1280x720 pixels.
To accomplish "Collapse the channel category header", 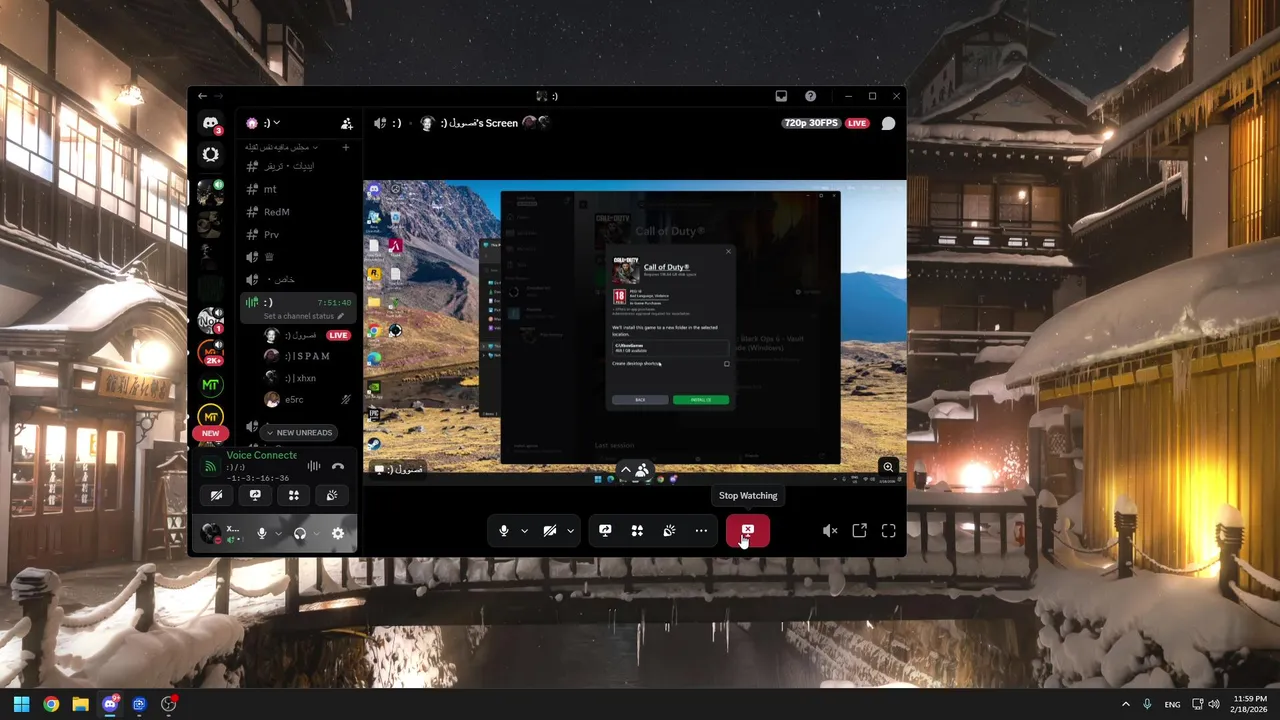I will coord(282,147).
